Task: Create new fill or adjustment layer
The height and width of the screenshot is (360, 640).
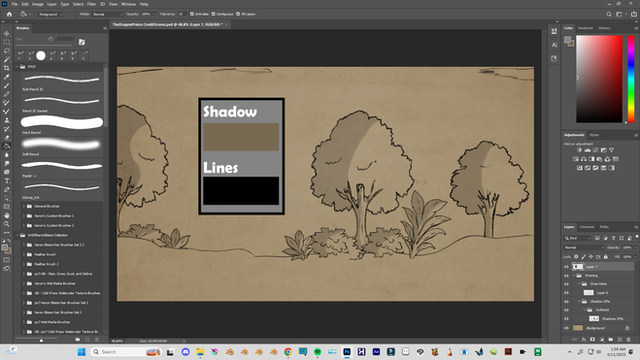Action: [602, 339]
